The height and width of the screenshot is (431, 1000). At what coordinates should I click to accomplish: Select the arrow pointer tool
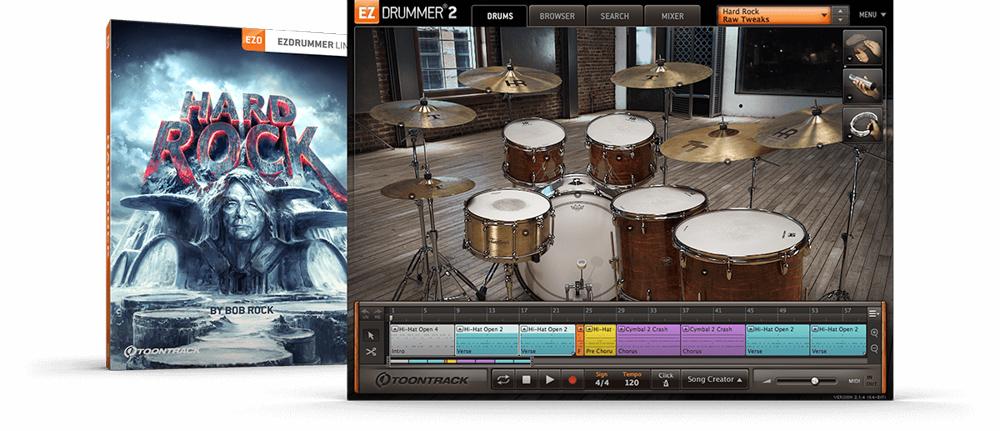click(371, 335)
